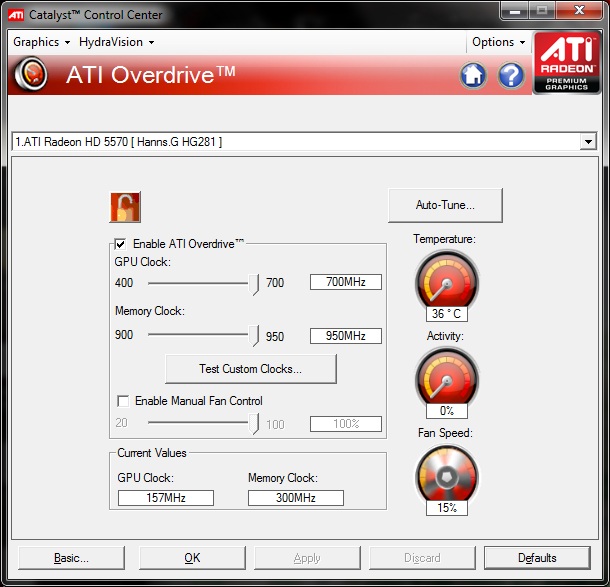Minimize the Catalyst Control Center window
The width and height of the screenshot is (610, 587).
click(515, 11)
